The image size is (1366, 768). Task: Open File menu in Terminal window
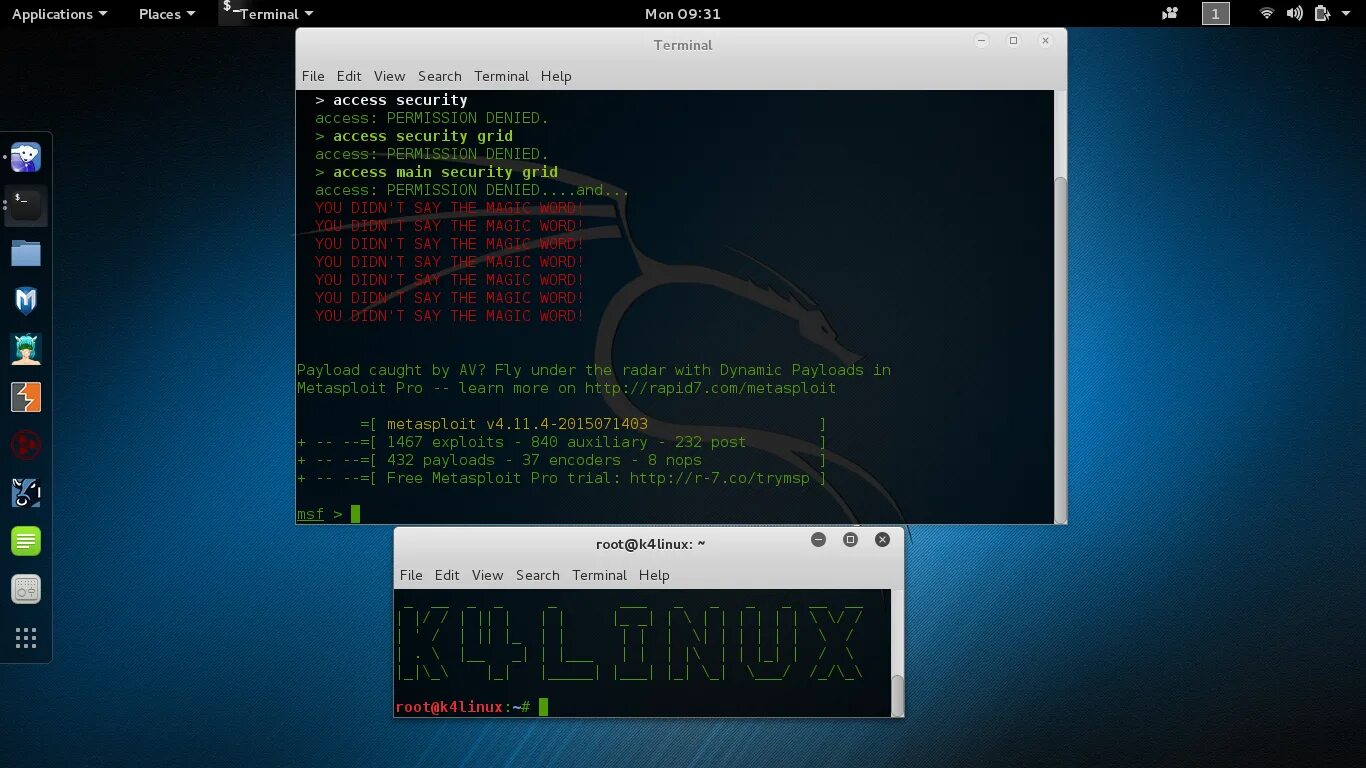pos(313,76)
